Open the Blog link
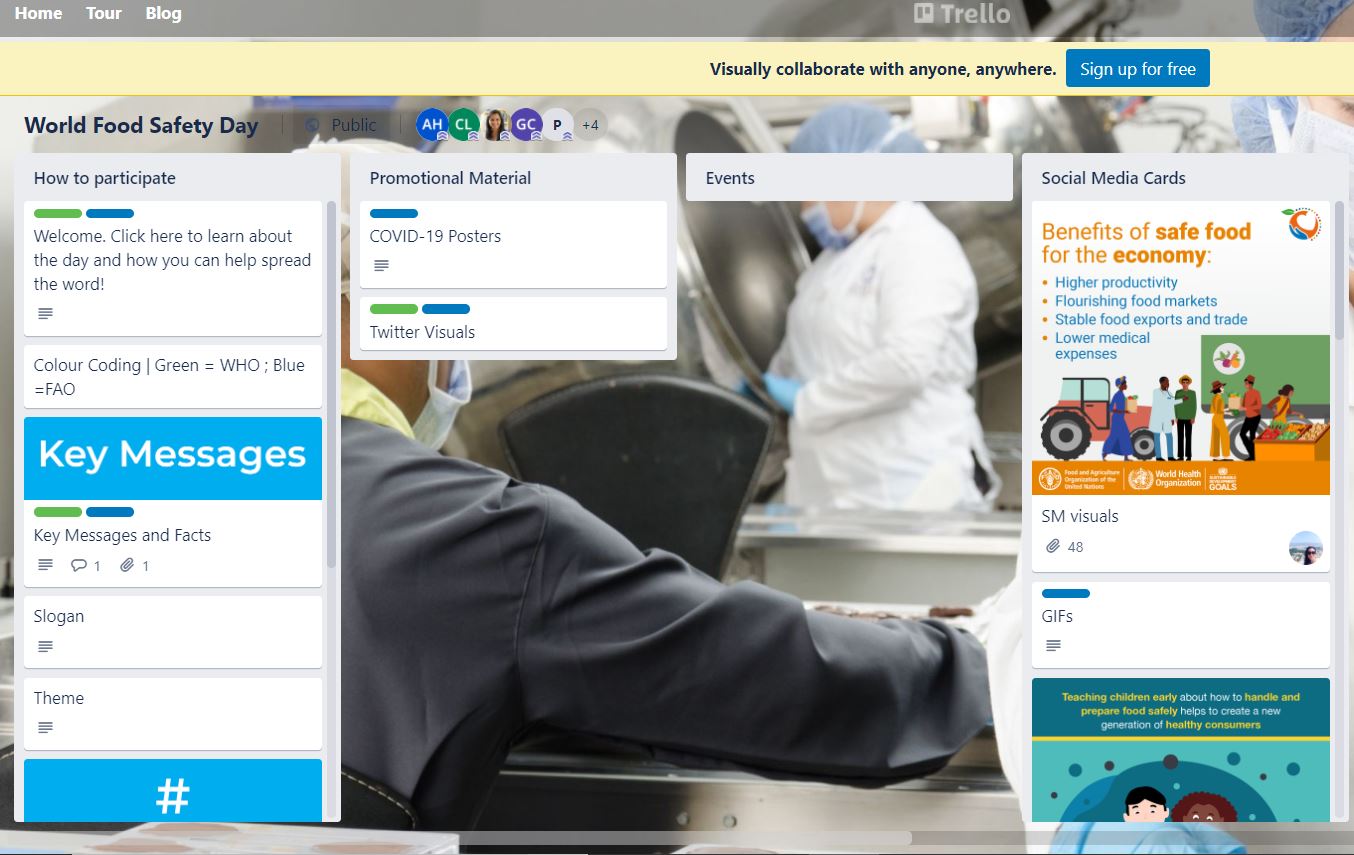This screenshot has width=1354, height=855. 163,13
